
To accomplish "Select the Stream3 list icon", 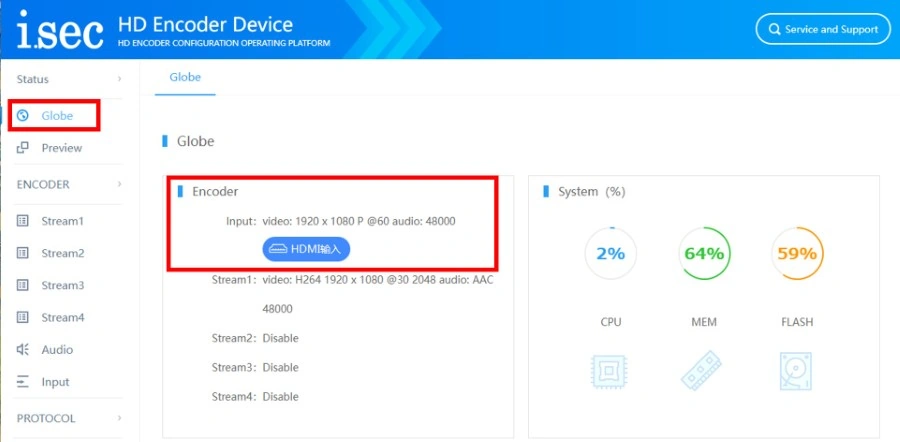I will (x=23, y=285).
